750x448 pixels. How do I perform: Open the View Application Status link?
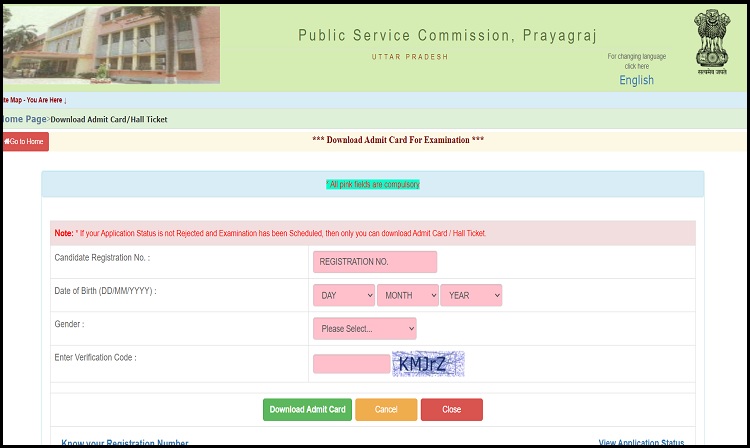tap(641, 443)
